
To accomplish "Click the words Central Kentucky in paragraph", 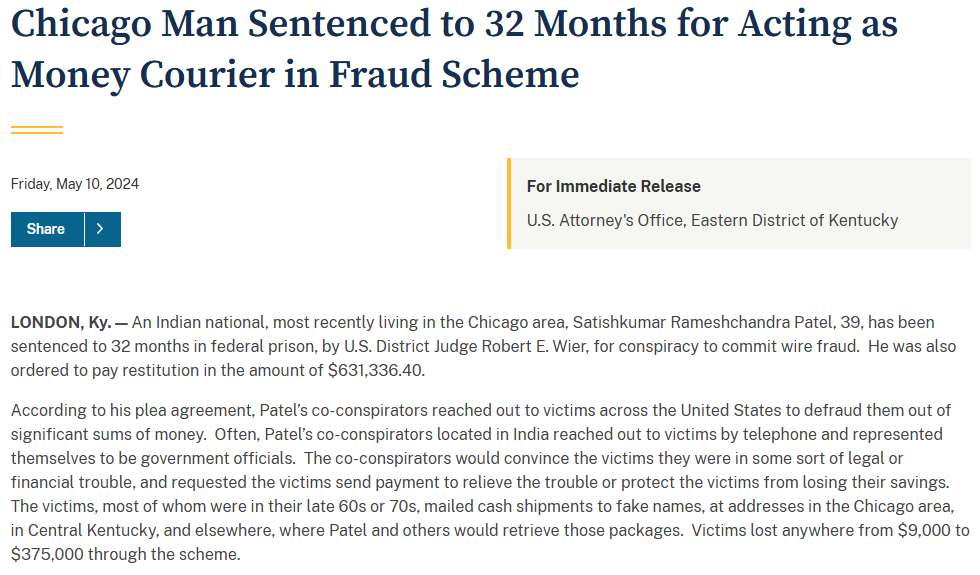I will click(92, 531).
